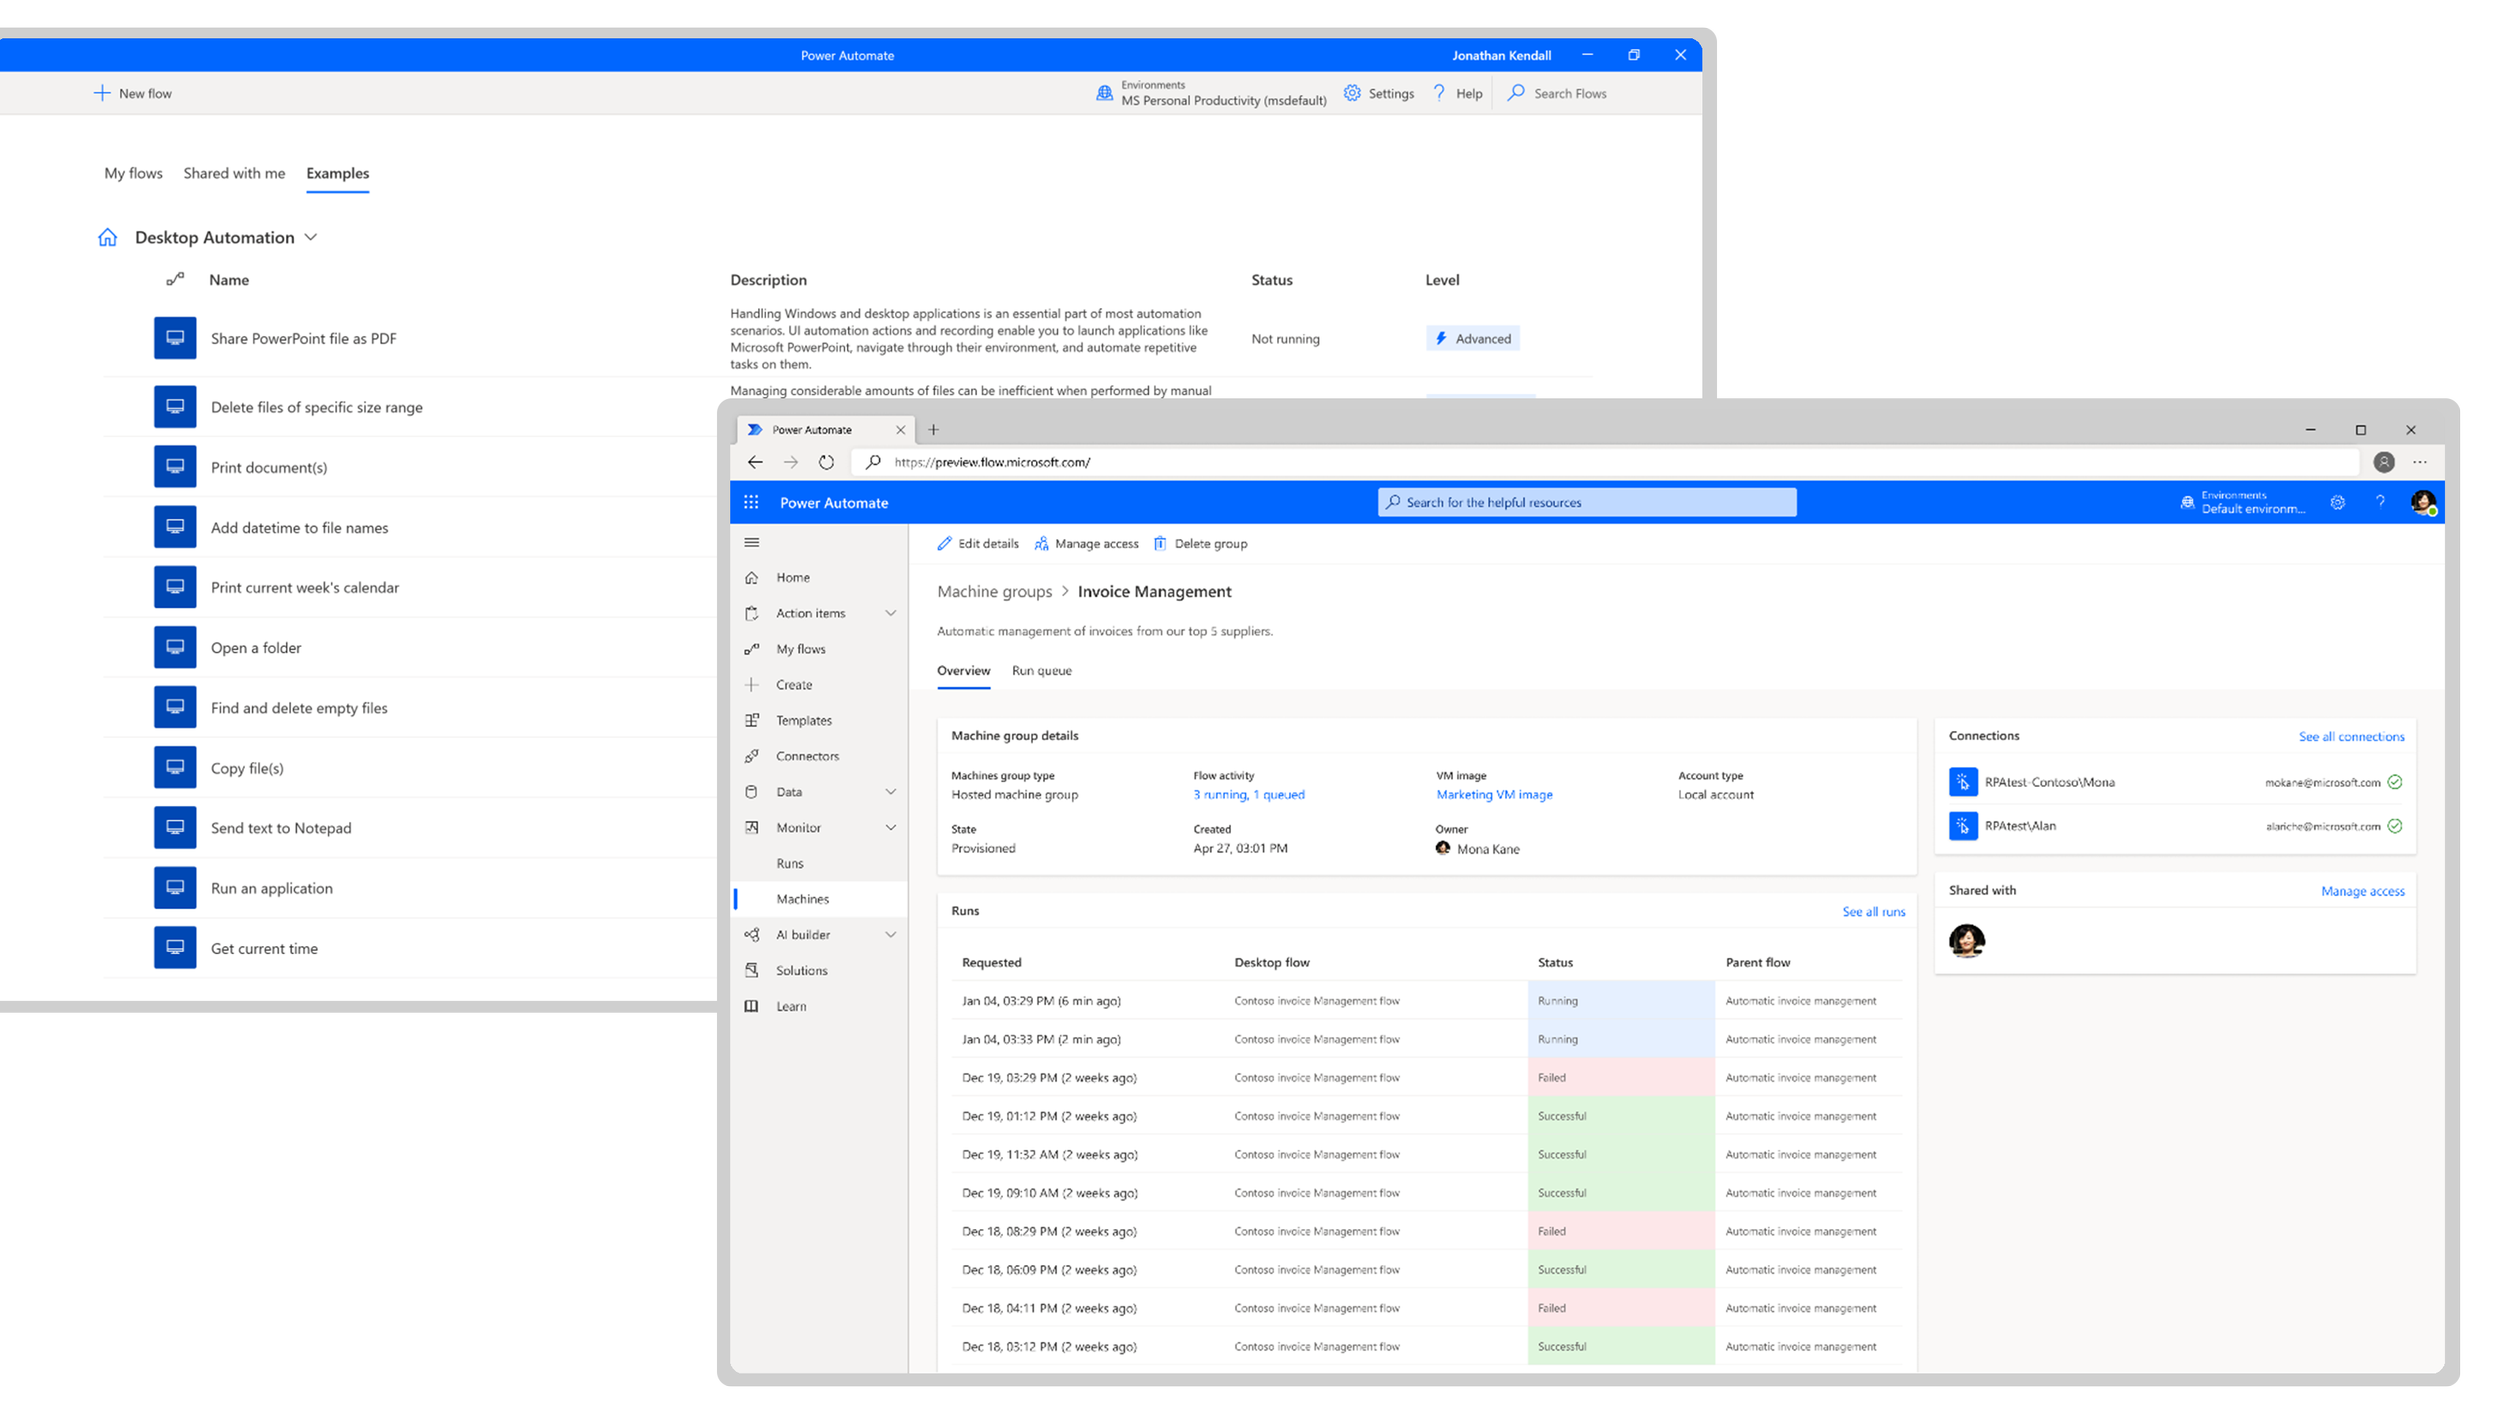Screen dimensions: 2500x1411
Task: Click the Advanced level badge
Action: point(1473,338)
